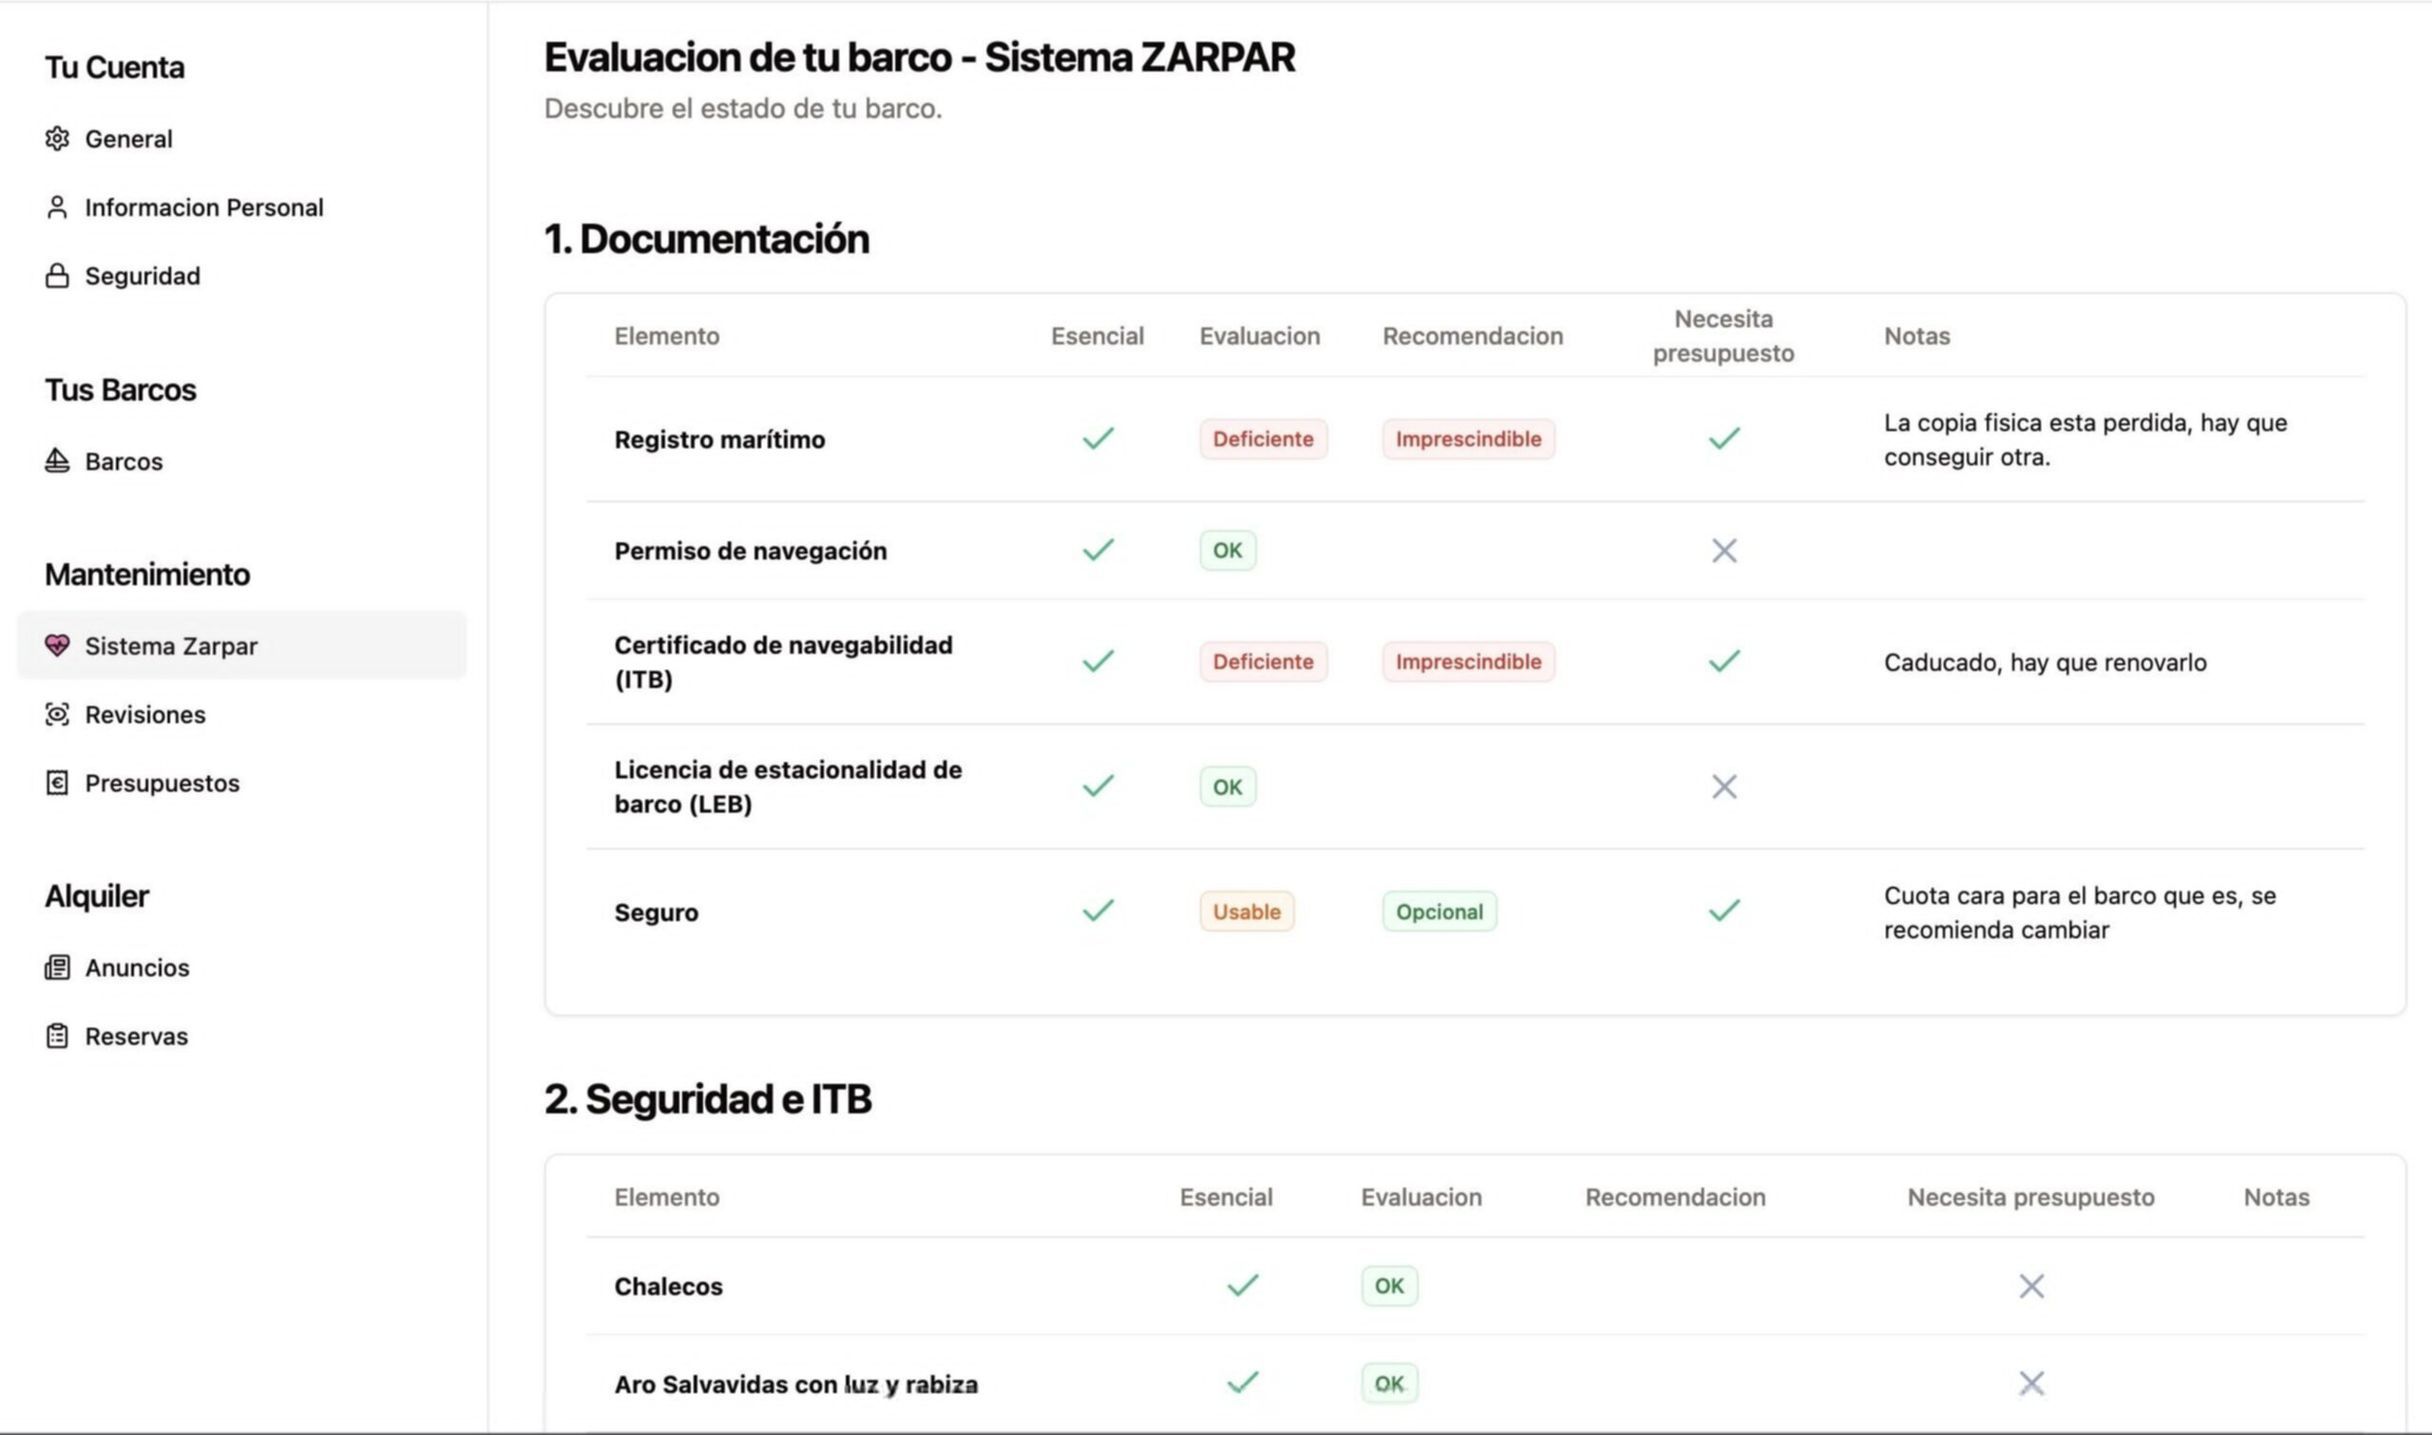Select Reservas under the Alquiler menu
This screenshot has height=1435, width=2432.
136,1036
